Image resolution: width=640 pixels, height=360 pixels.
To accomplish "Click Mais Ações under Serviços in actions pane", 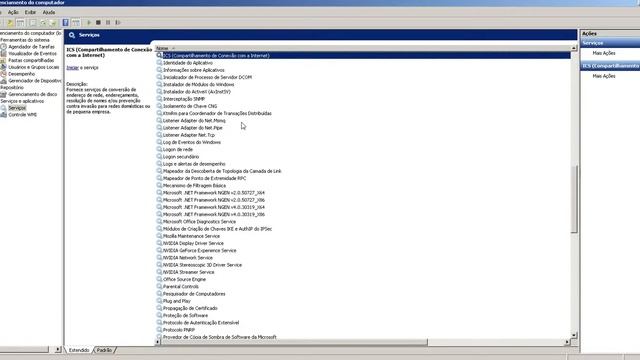I will [604, 53].
